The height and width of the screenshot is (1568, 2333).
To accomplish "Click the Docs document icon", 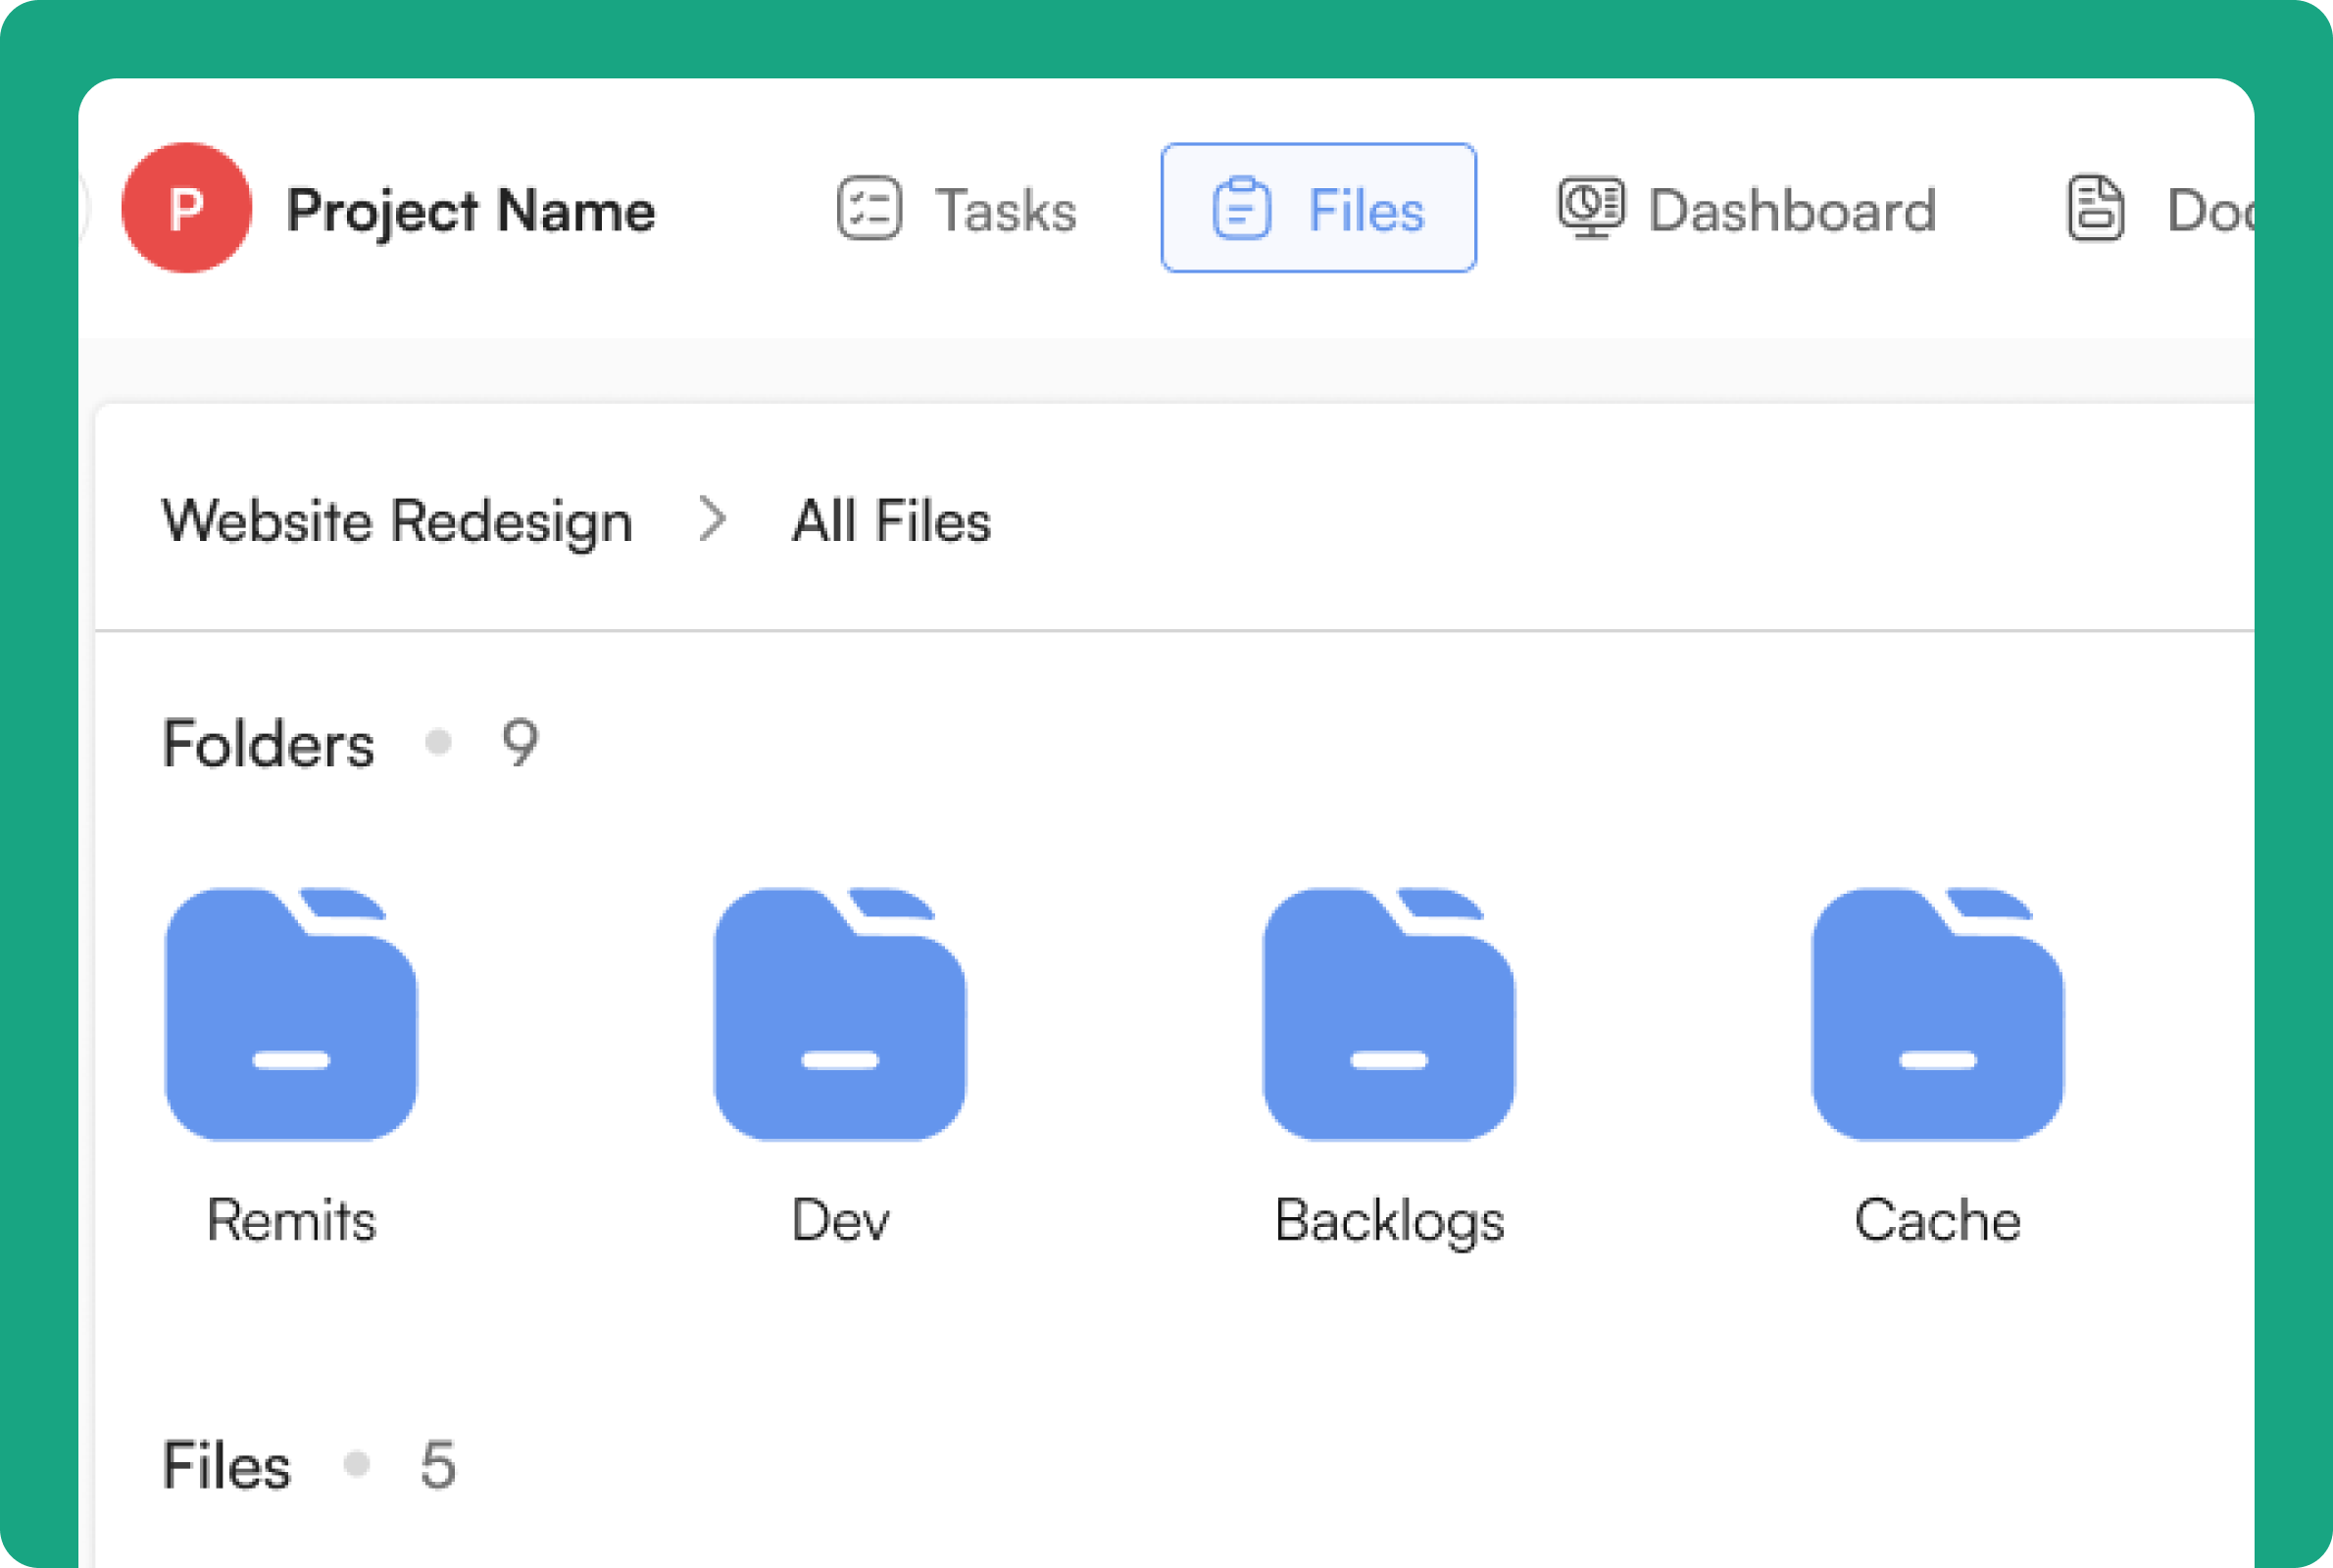I will pos(2095,208).
